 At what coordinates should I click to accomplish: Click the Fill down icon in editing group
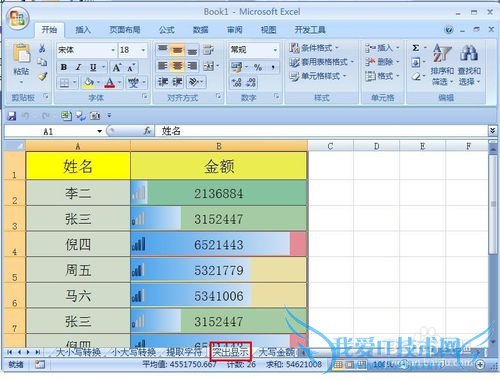pos(416,62)
